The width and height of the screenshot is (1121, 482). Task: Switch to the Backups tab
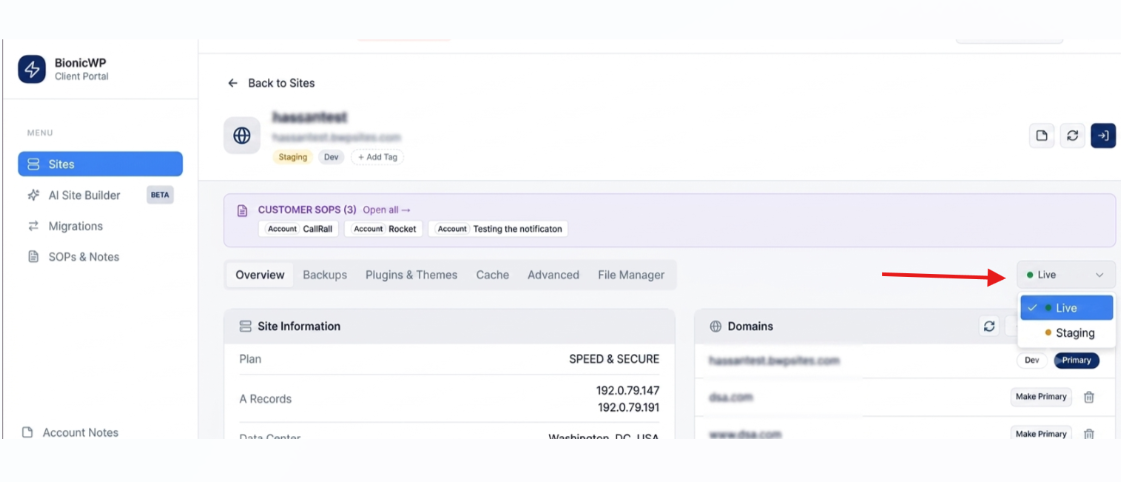(325, 275)
